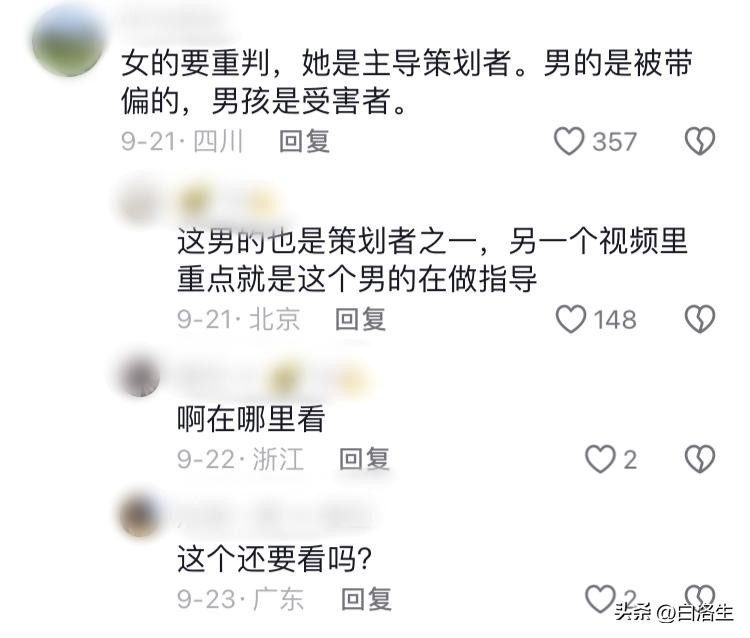Like the comment with 357 likes

tap(569, 141)
